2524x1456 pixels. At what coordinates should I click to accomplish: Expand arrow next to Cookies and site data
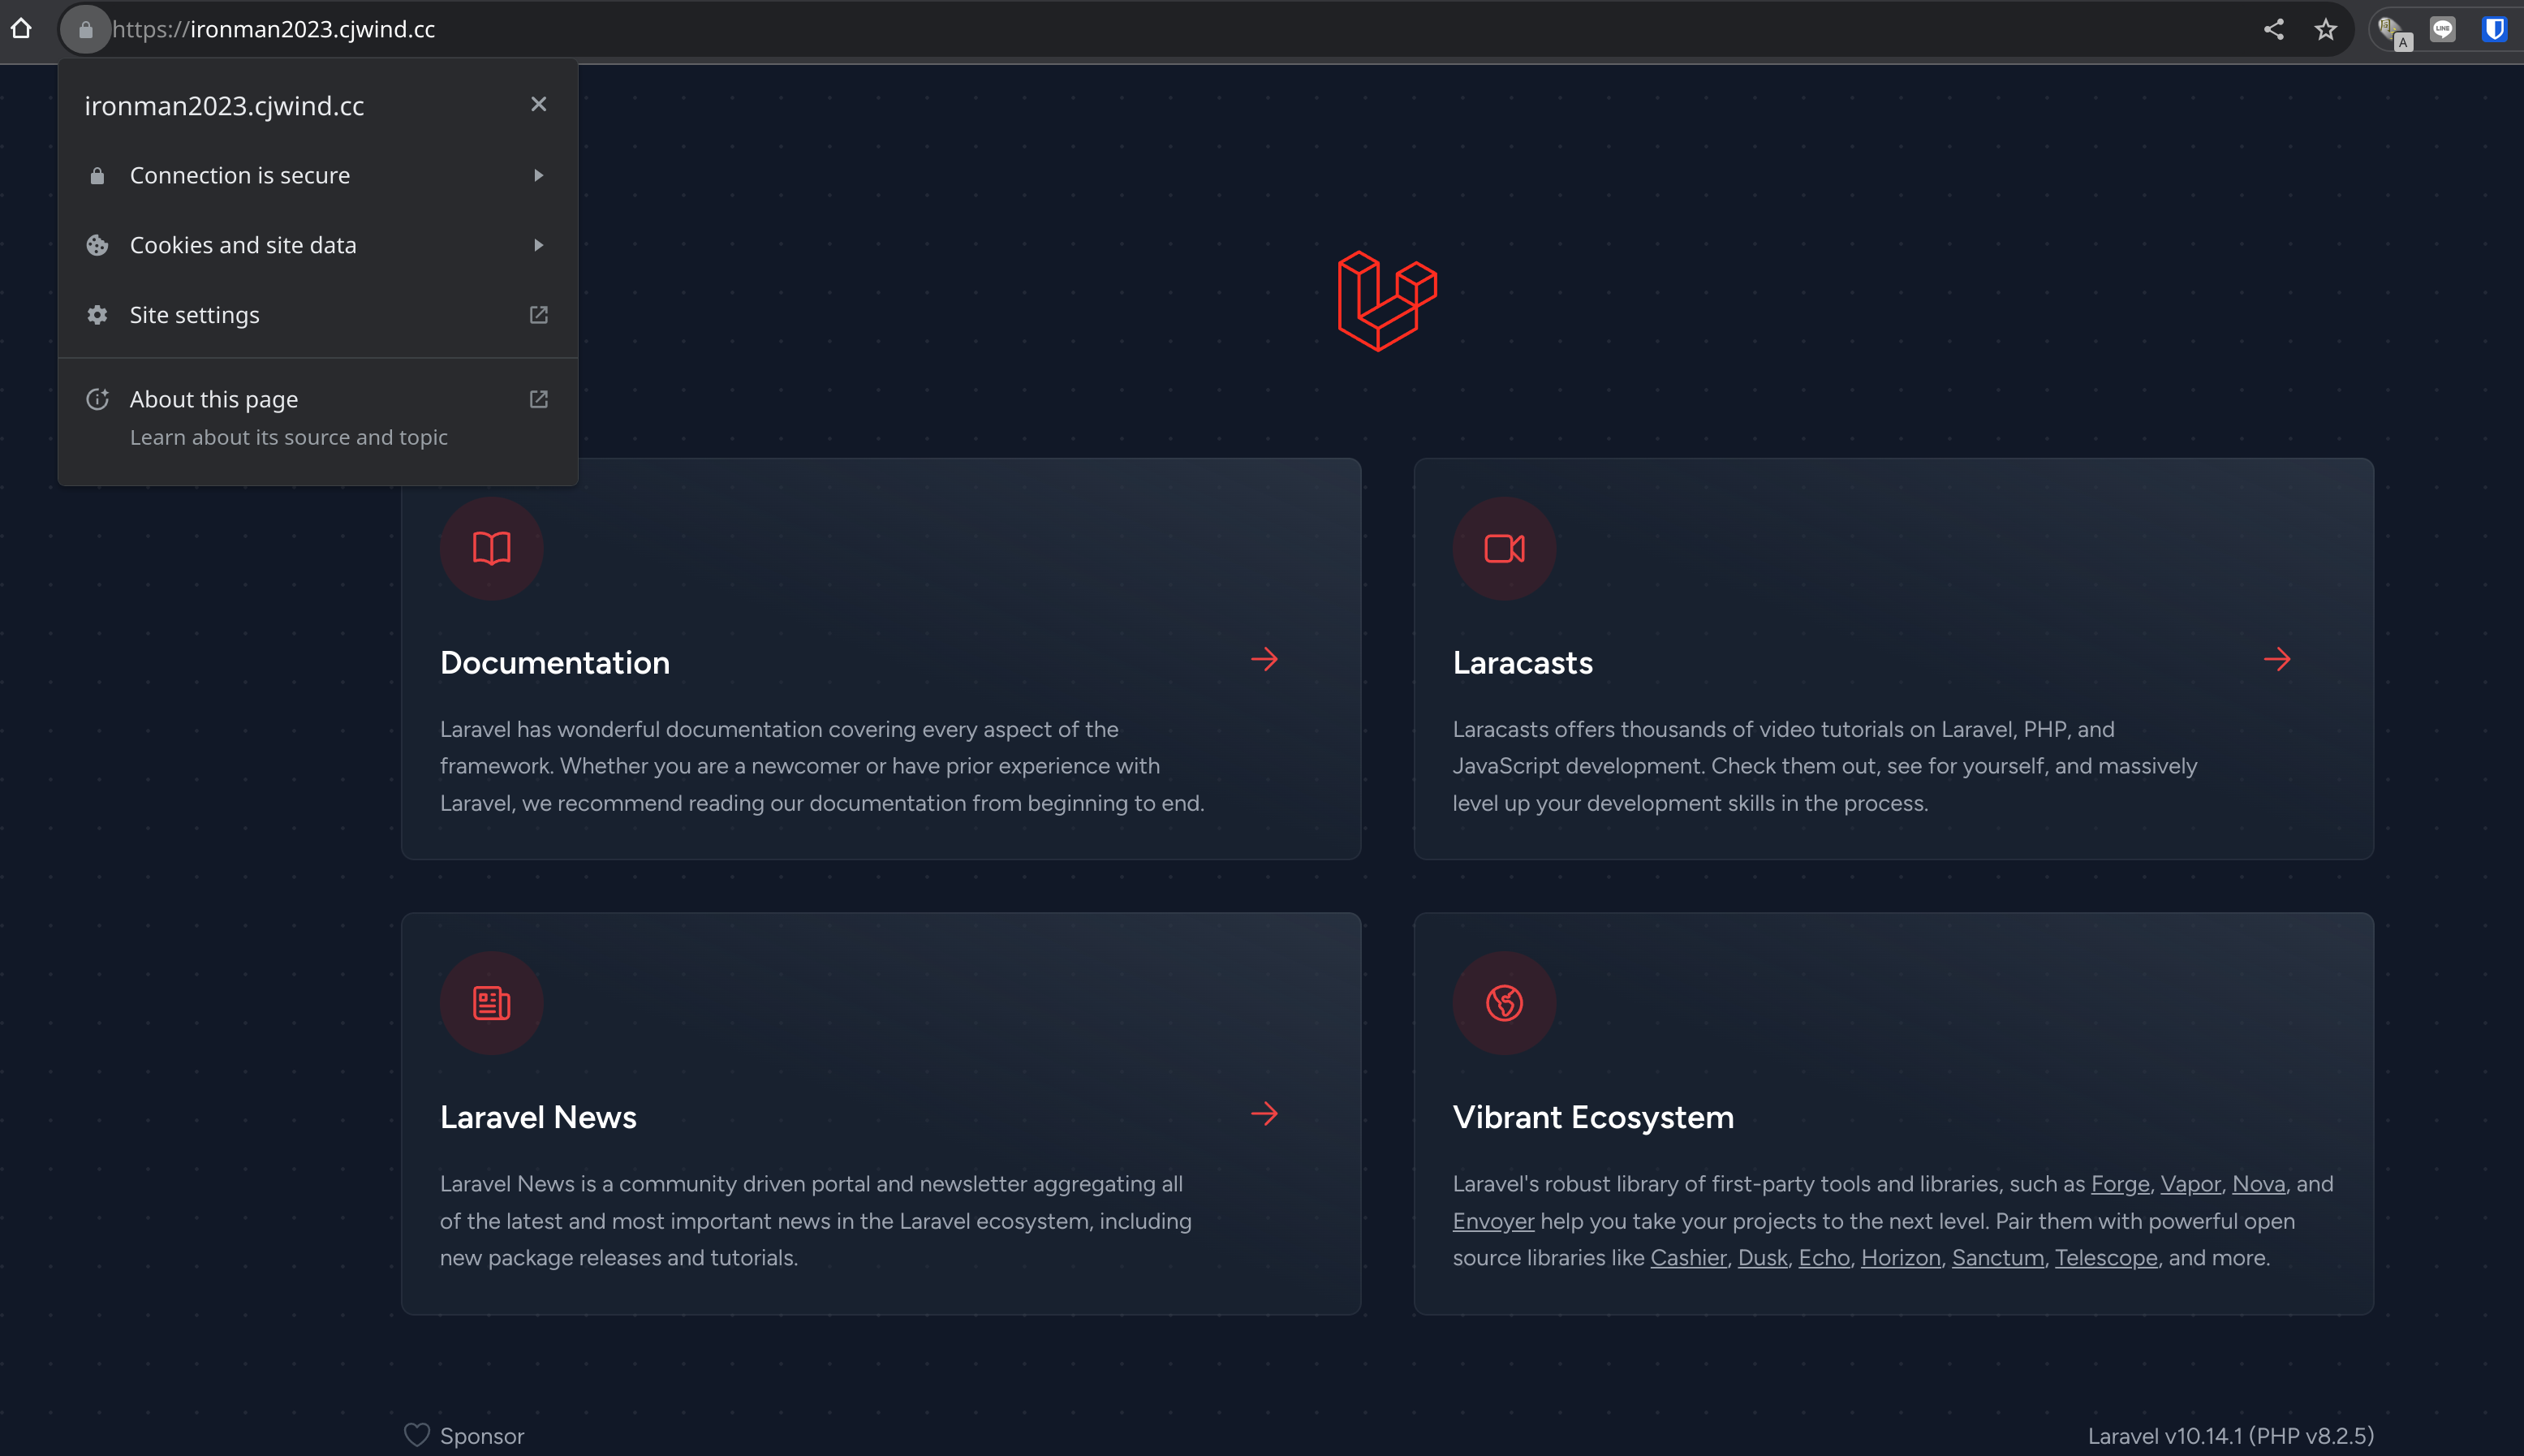pos(538,245)
